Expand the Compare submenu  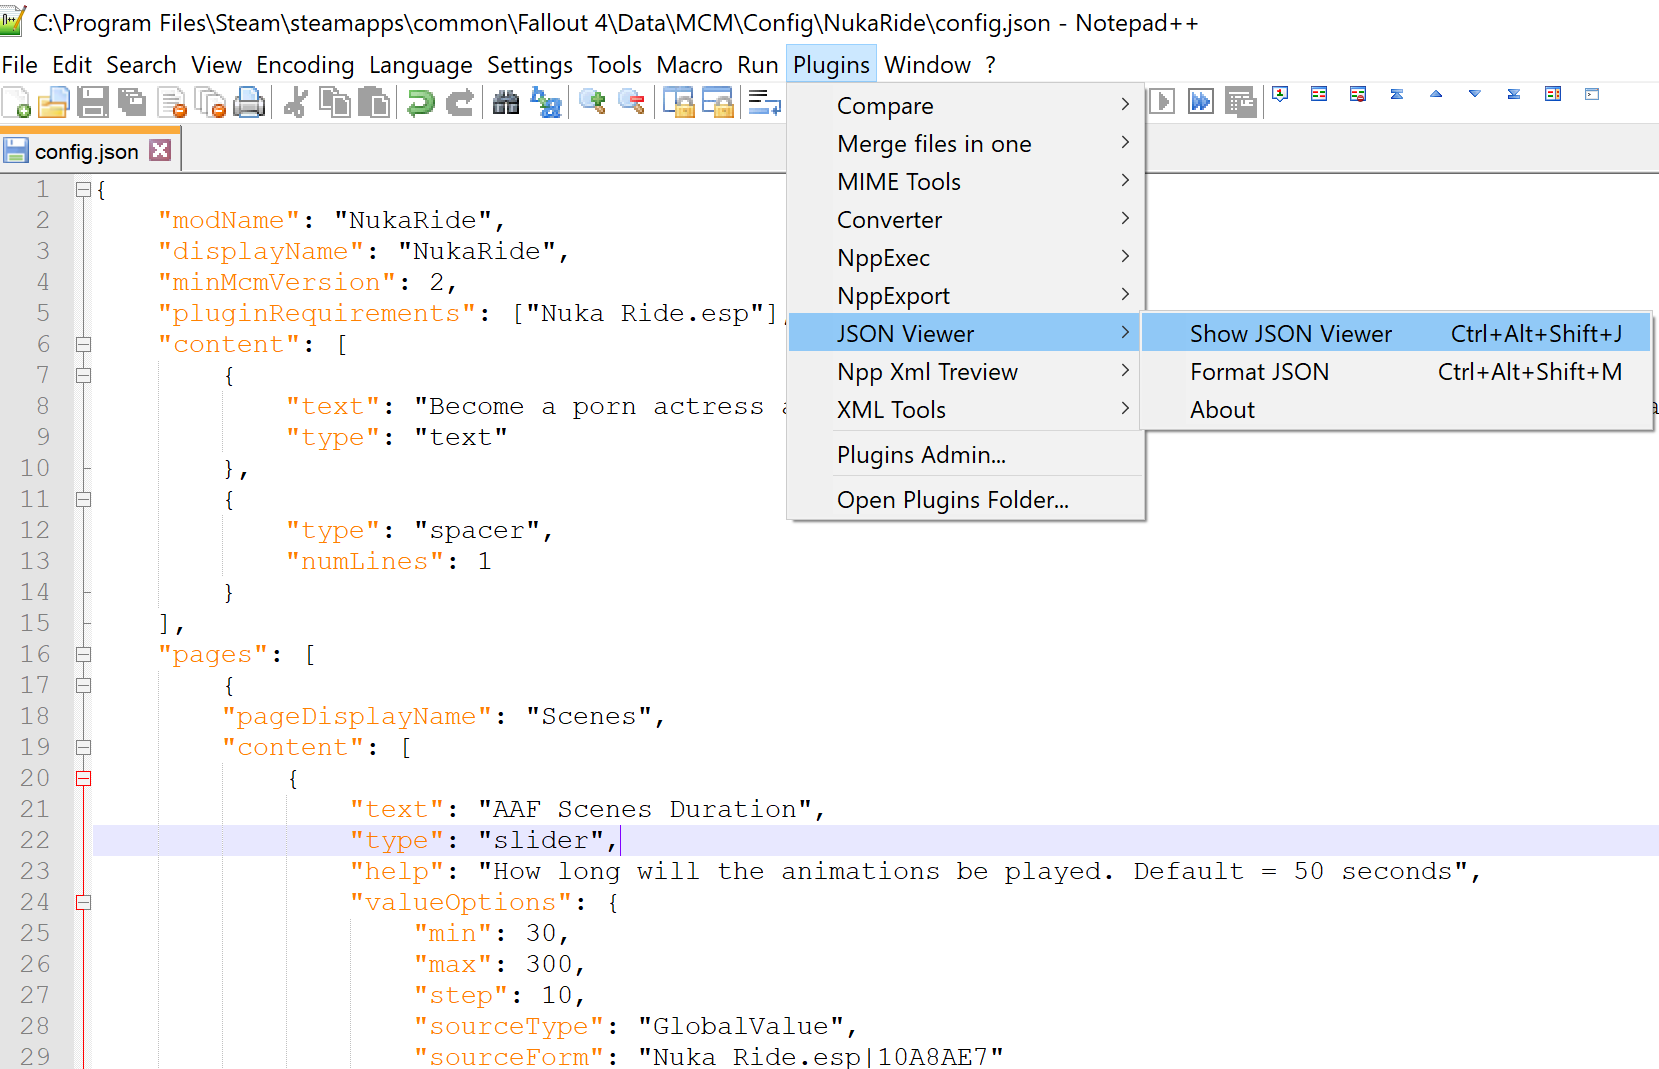point(966,105)
